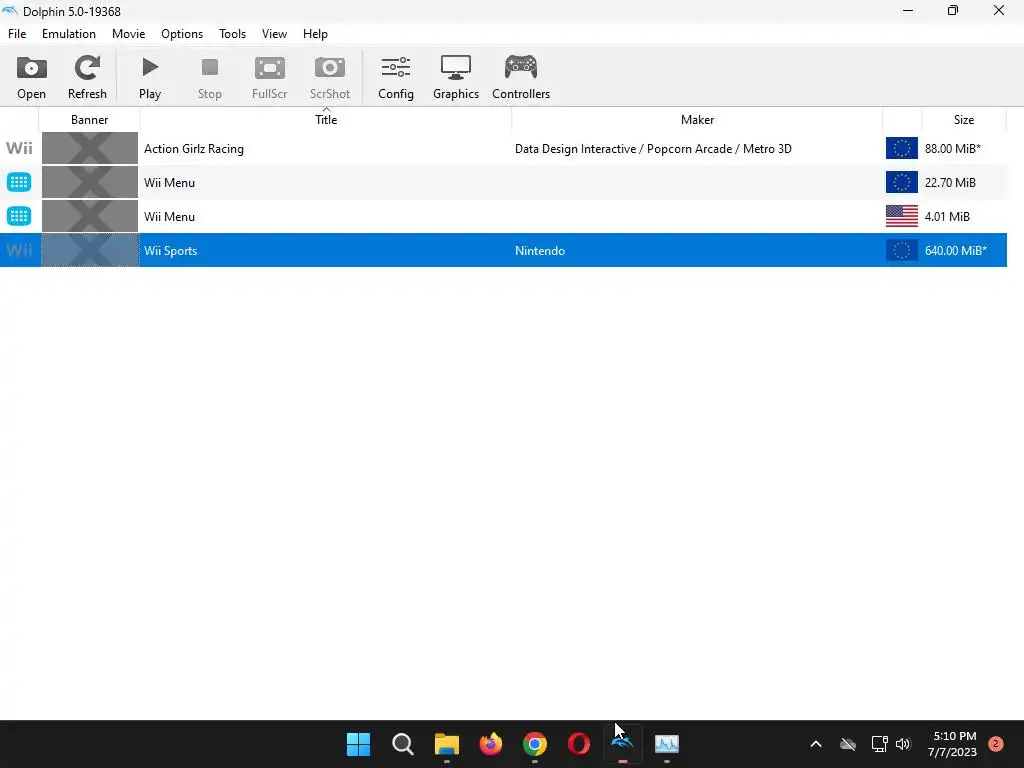The width and height of the screenshot is (1024, 768).
Task: Open the network tray icon
Action: 880,744
